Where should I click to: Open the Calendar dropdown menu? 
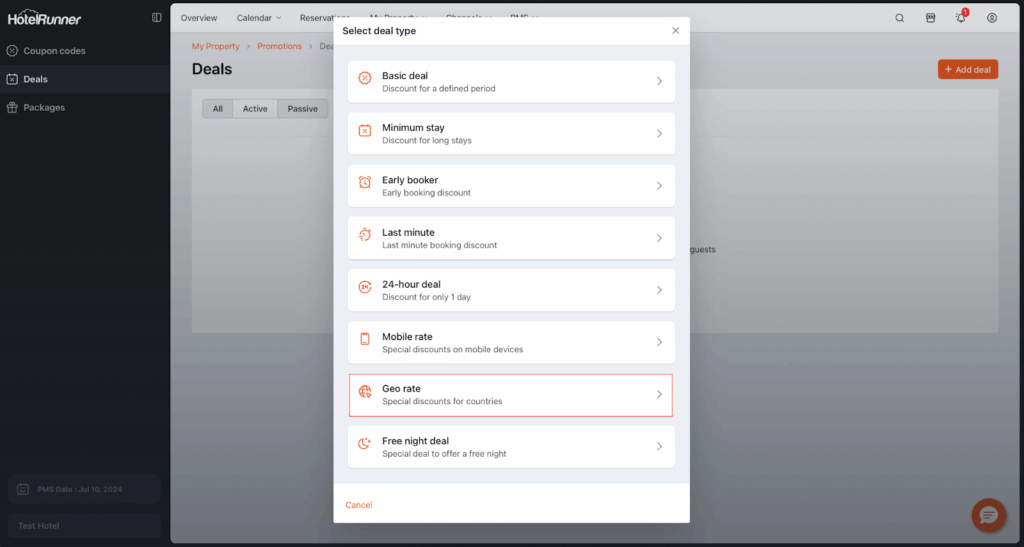(x=258, y=18)
